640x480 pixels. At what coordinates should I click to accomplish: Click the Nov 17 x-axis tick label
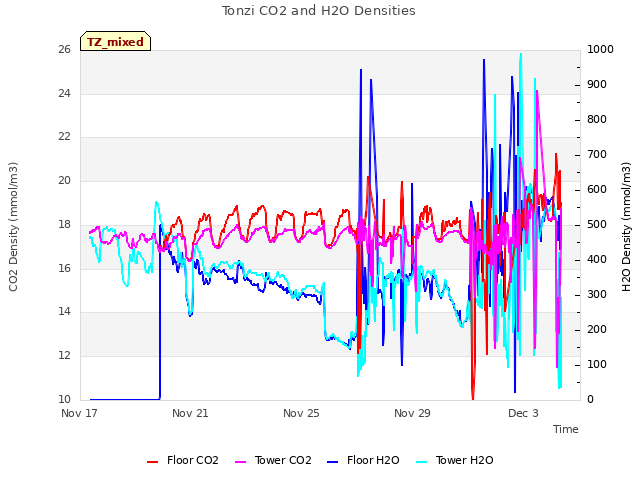point(79,413)
